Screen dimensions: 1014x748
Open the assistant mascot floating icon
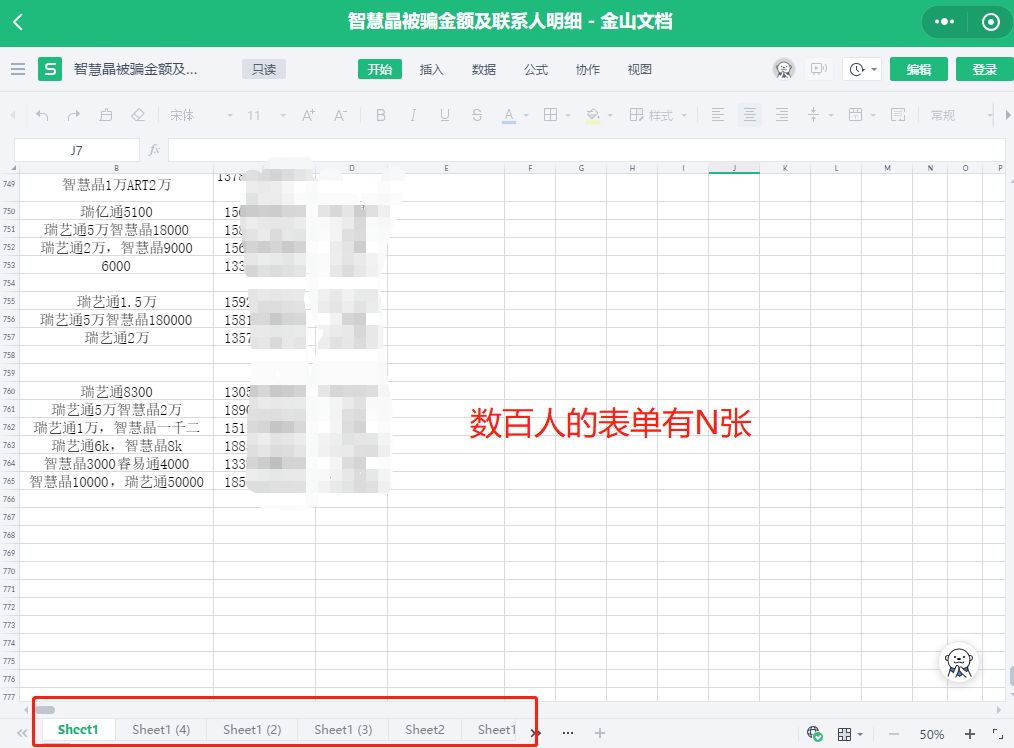coord(958,663)
